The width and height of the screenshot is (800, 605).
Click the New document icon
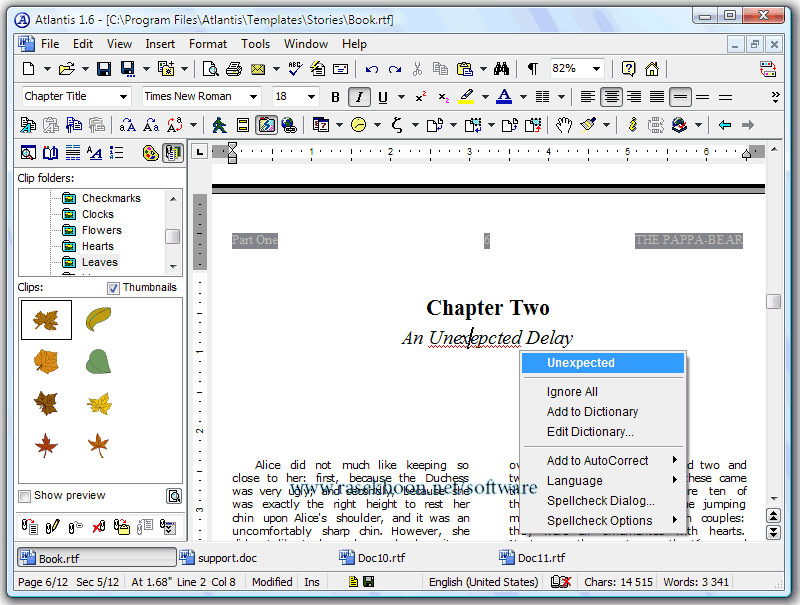tap(29, 68)
